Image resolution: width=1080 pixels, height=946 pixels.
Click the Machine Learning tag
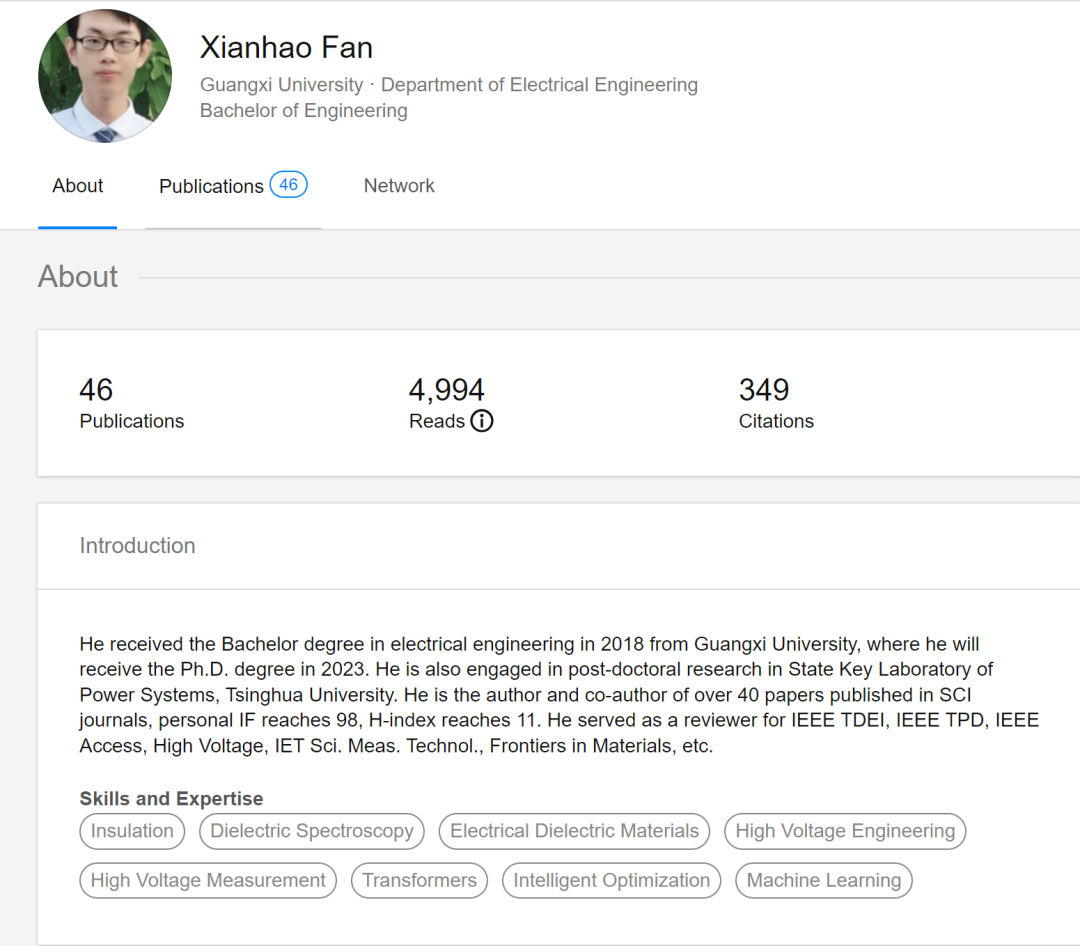pos(823,881)
